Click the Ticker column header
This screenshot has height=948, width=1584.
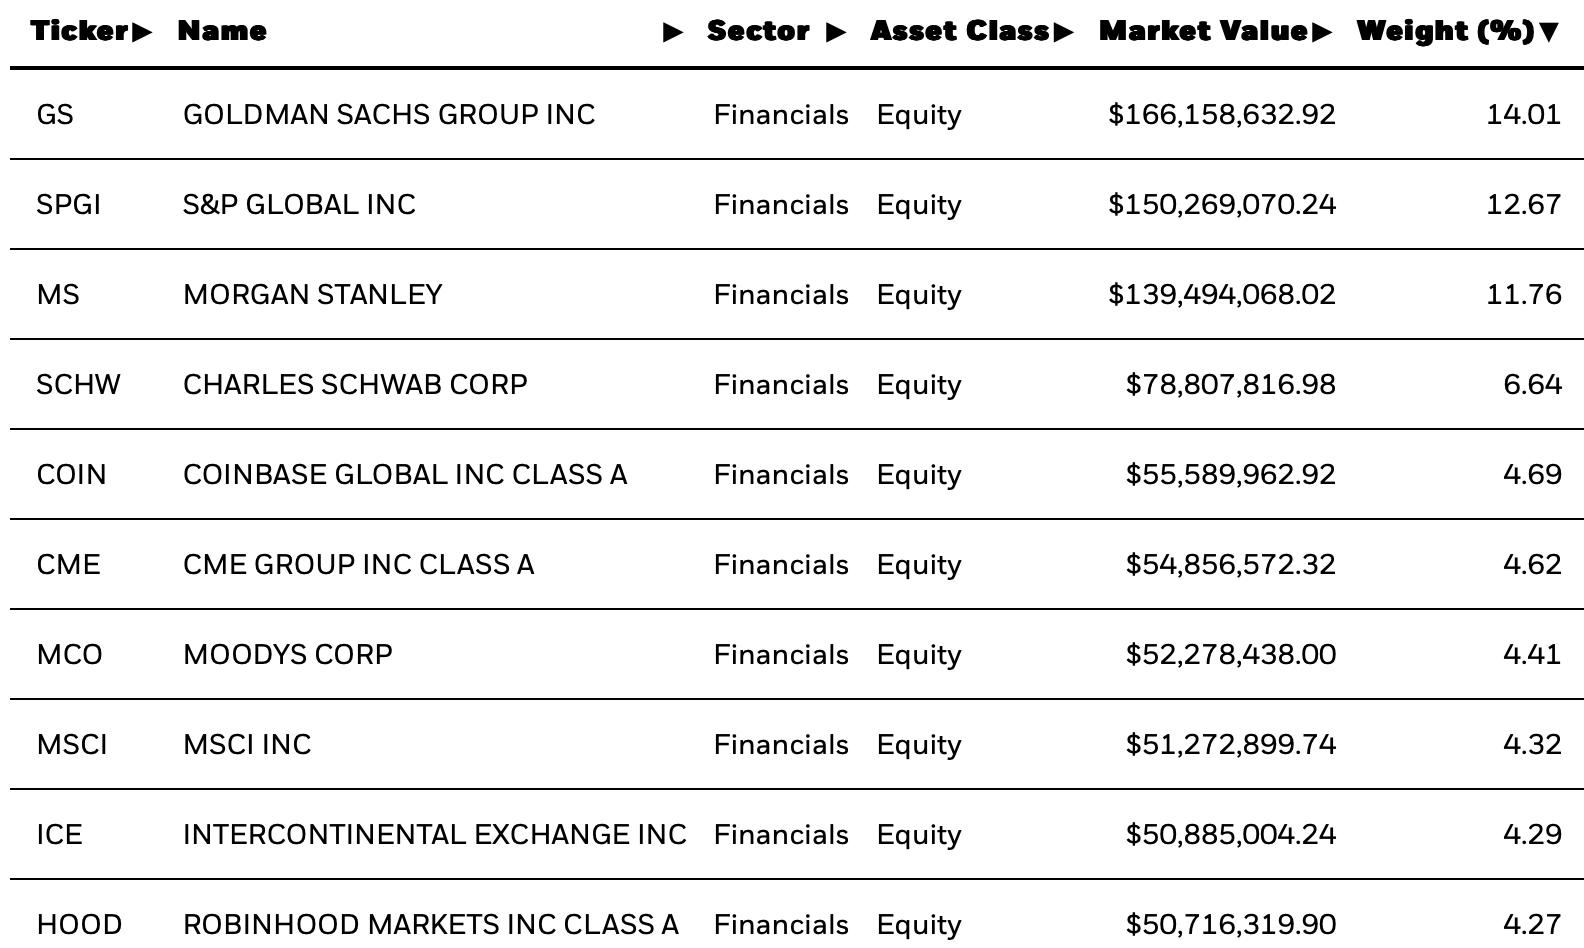tap(79, 31)
